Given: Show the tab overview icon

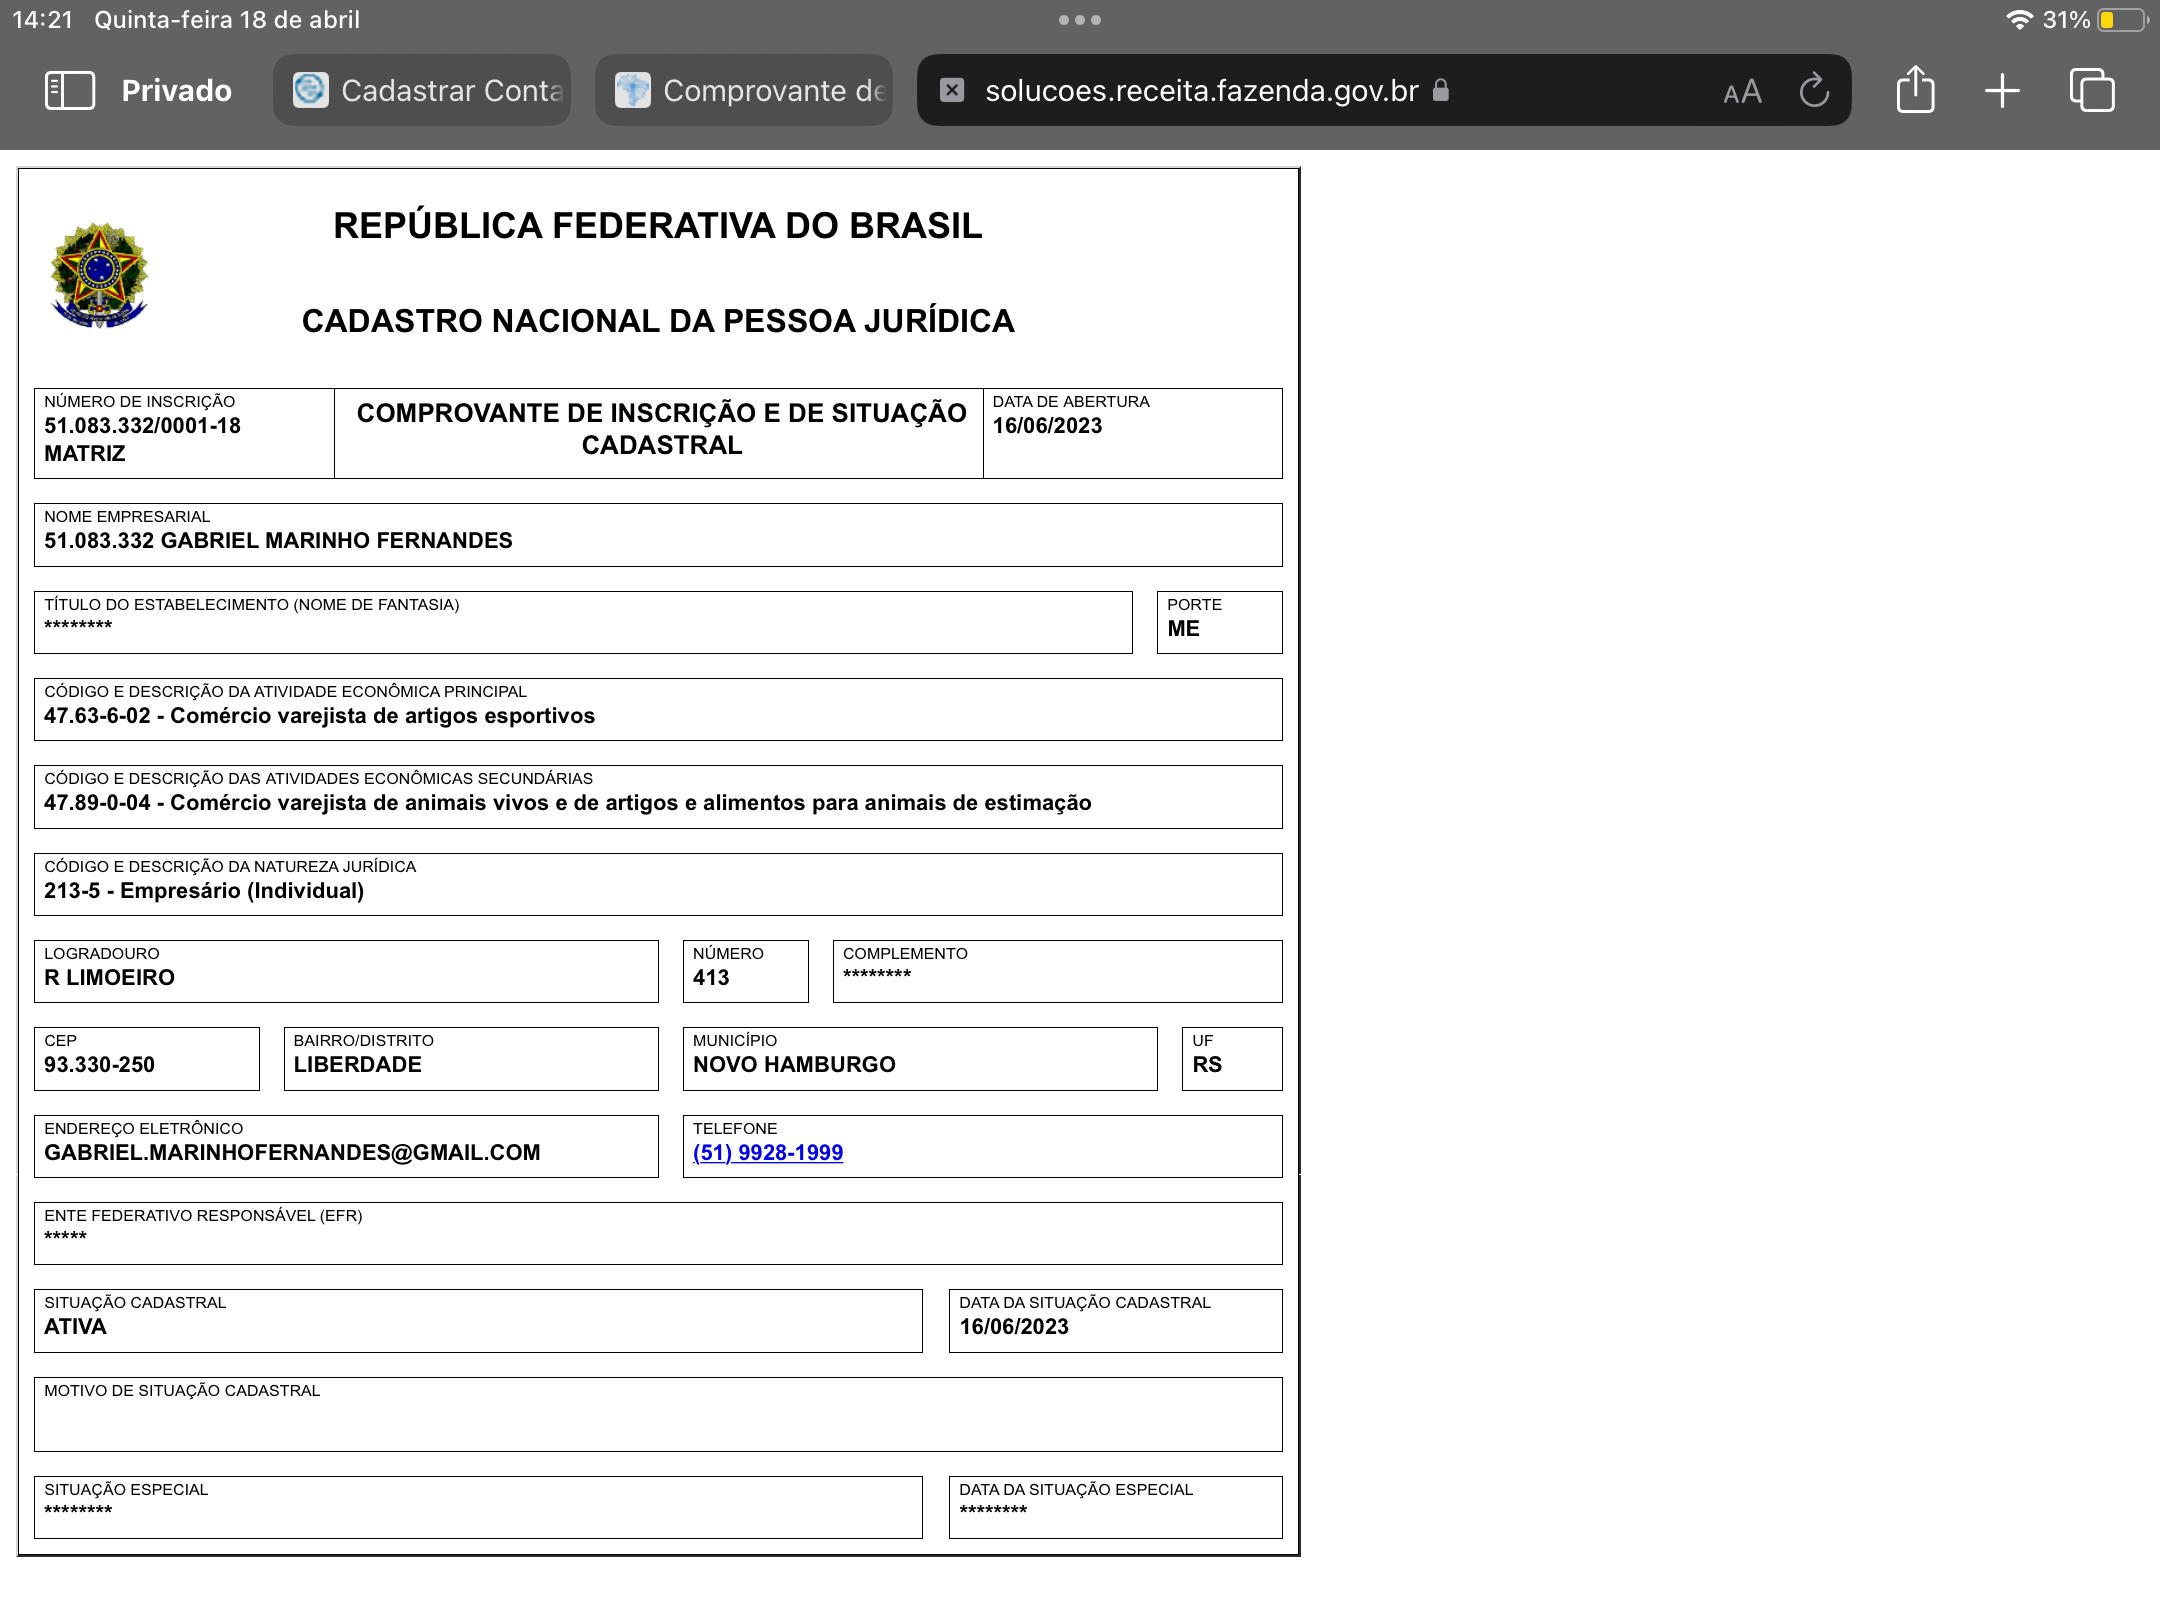Looking at the screenshot, I should [2091, 91].
